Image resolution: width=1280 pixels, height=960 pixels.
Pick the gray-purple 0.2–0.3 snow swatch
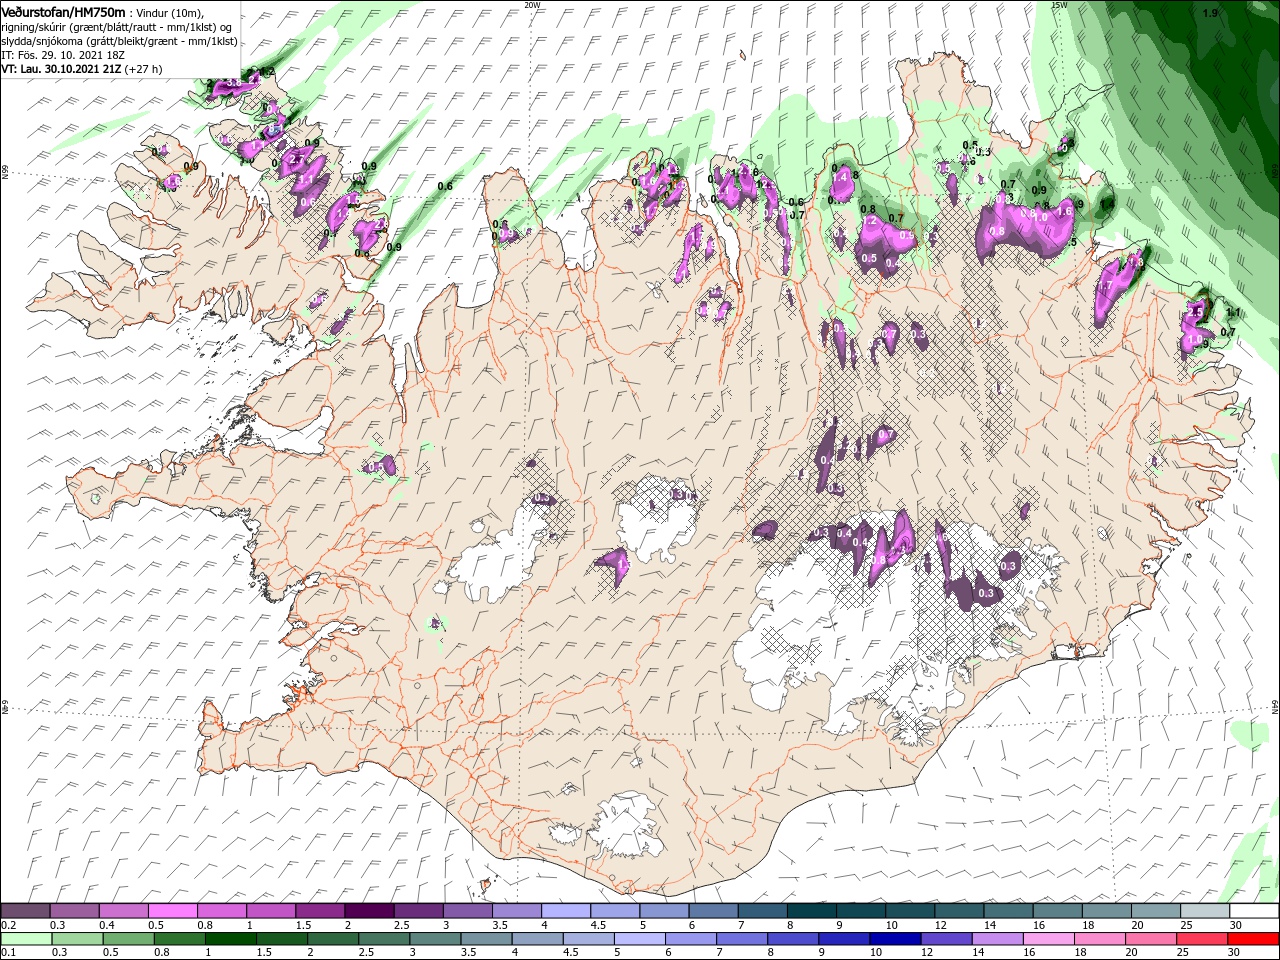pos(26,911)
